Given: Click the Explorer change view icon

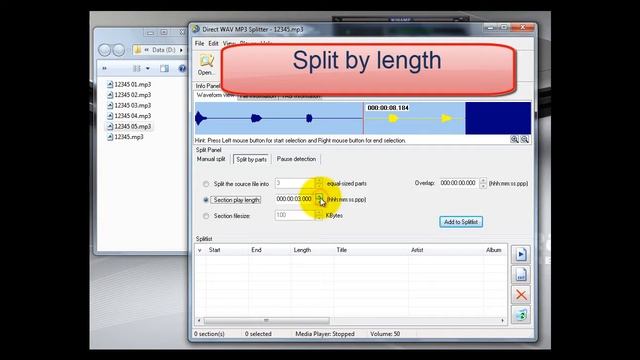Looking at the screenshot, I should tap(136, 68).
